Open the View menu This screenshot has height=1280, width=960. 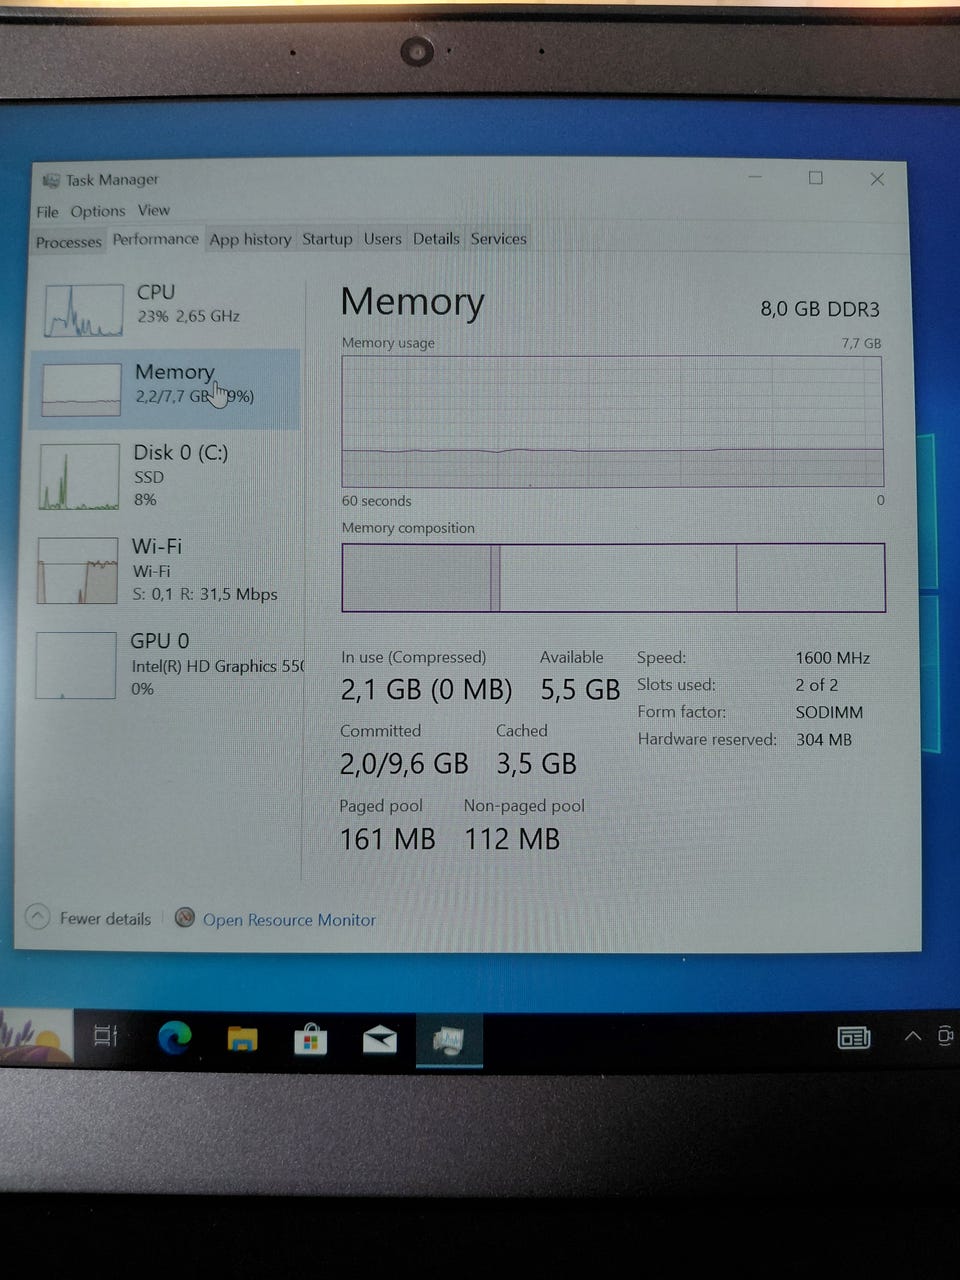pyautogui.click(x=154, y=210)
